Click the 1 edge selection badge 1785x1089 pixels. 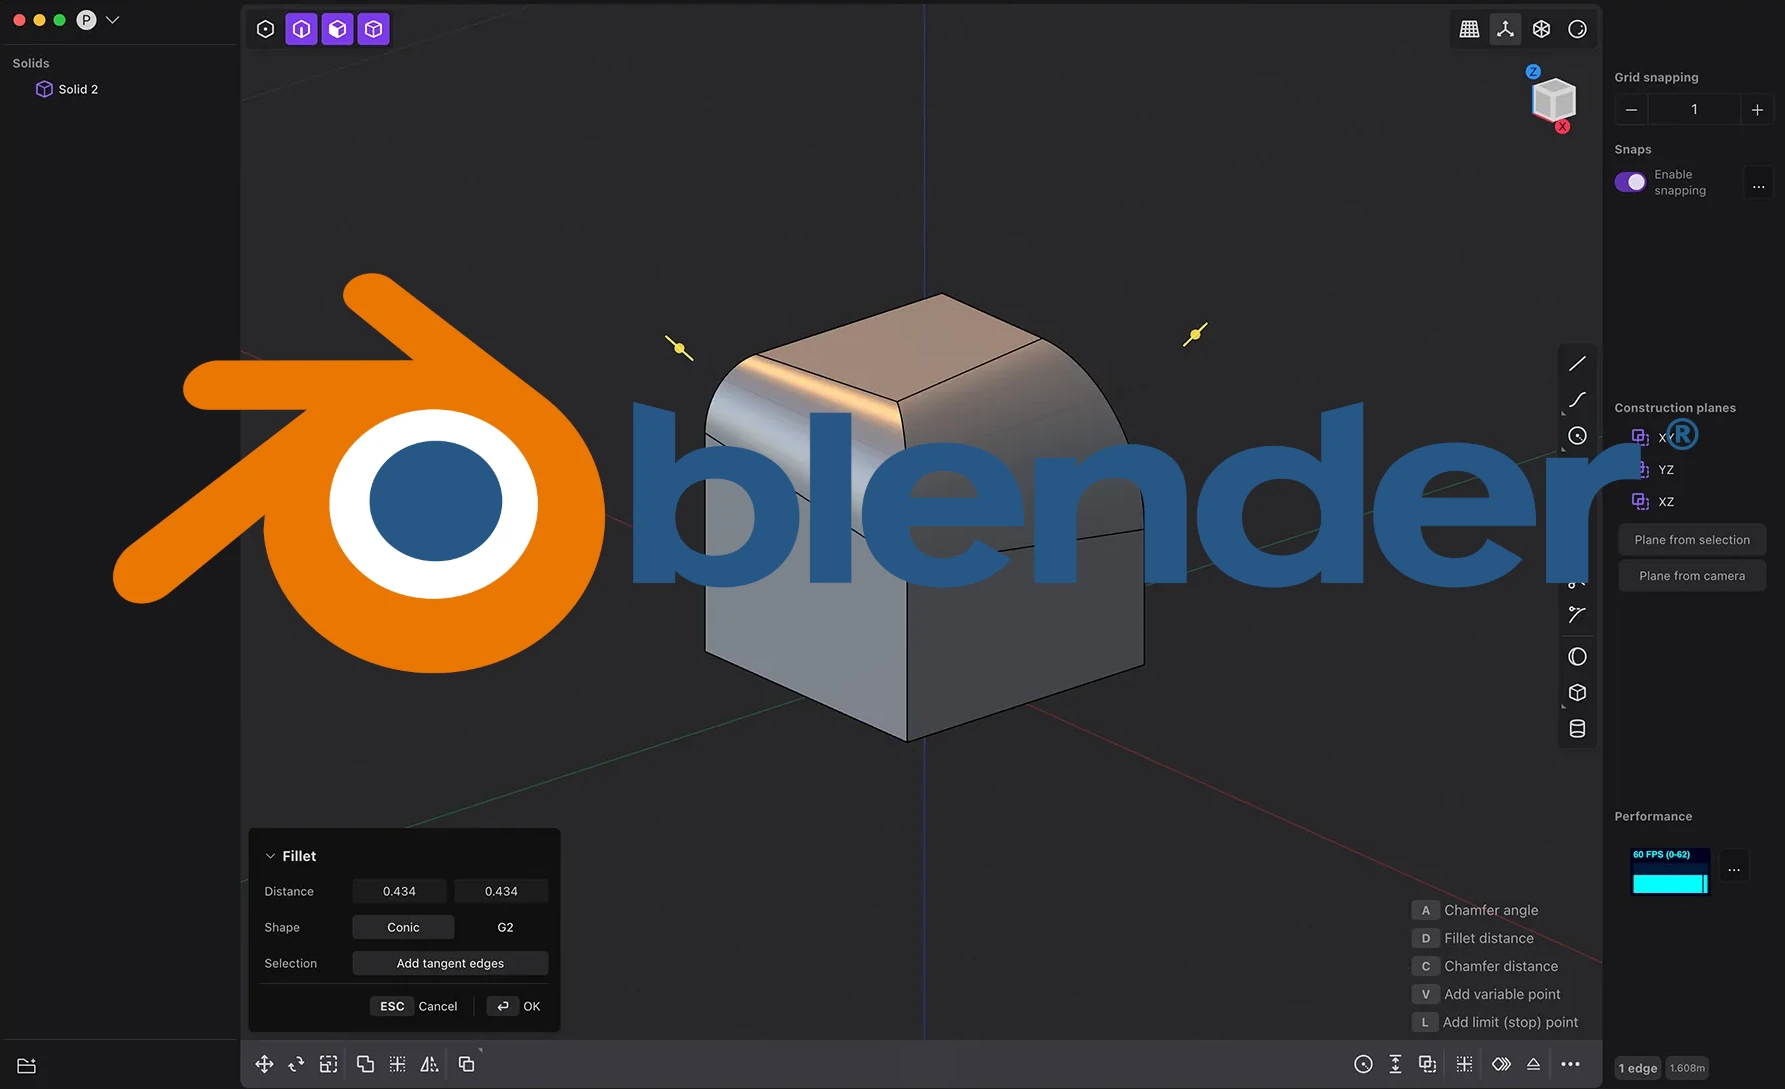click(x=1638, y=1068)
